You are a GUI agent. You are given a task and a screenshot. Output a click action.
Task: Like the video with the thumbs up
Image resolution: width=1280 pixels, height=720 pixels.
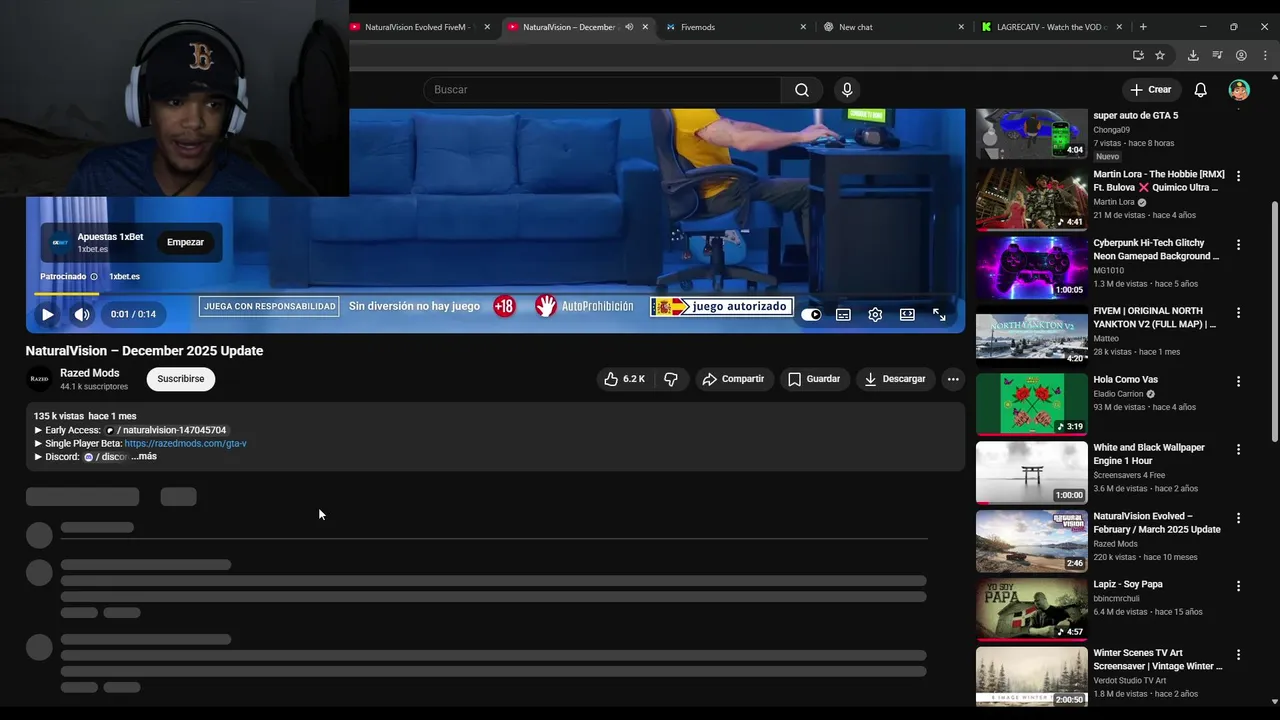pos(625,379)
